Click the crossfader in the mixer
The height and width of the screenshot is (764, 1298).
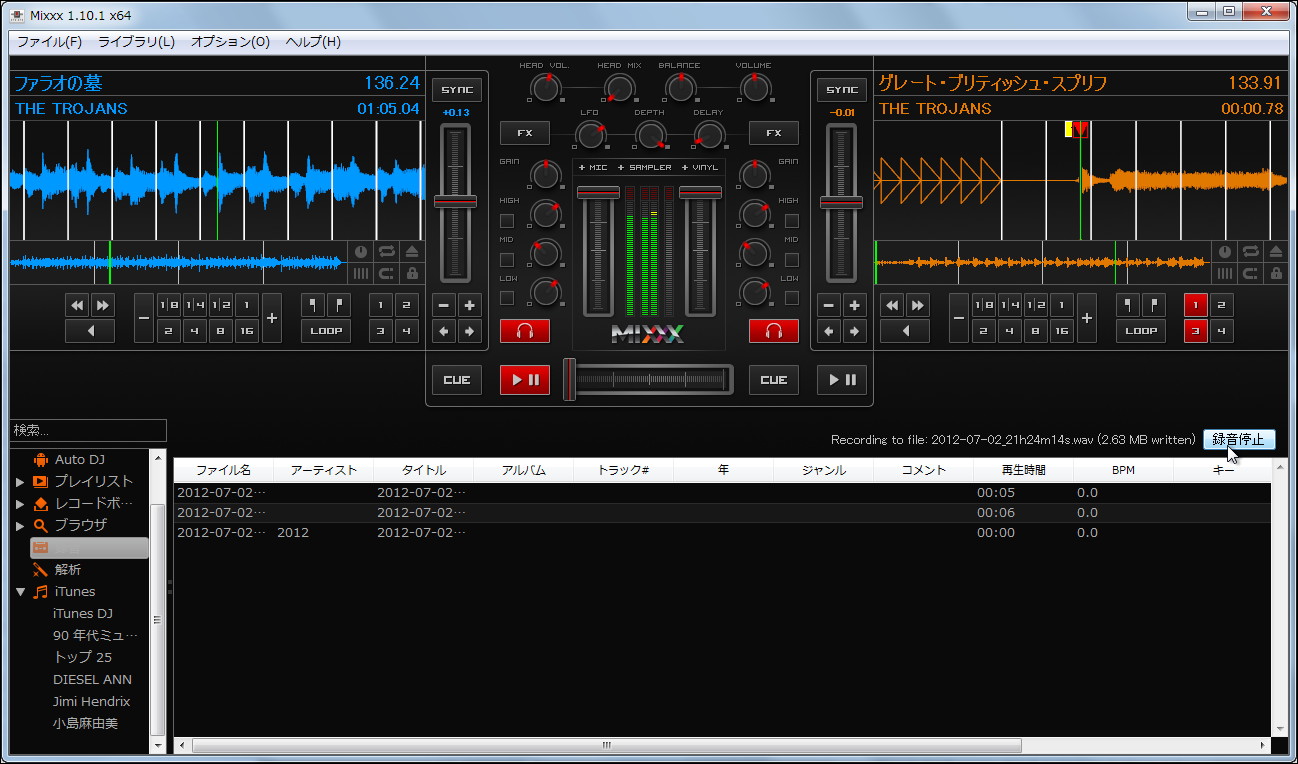coord(648,378)
